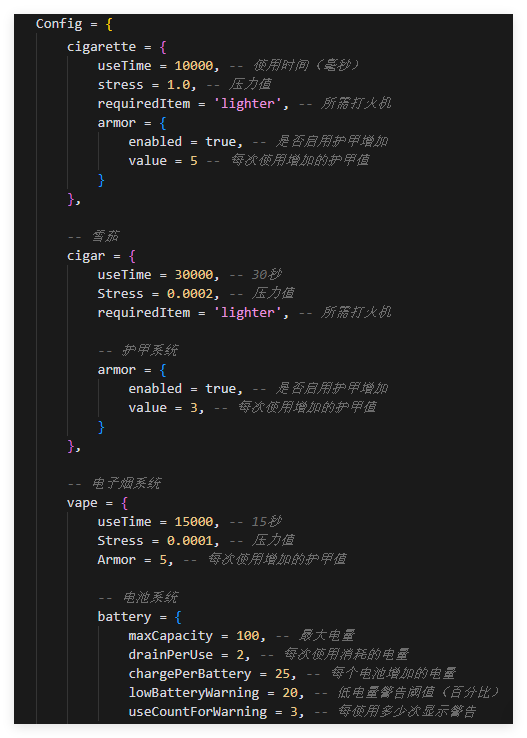Click the '每个电池增加的电量' comment
This screenshot has height=738, width=527.
click(393, 674)
